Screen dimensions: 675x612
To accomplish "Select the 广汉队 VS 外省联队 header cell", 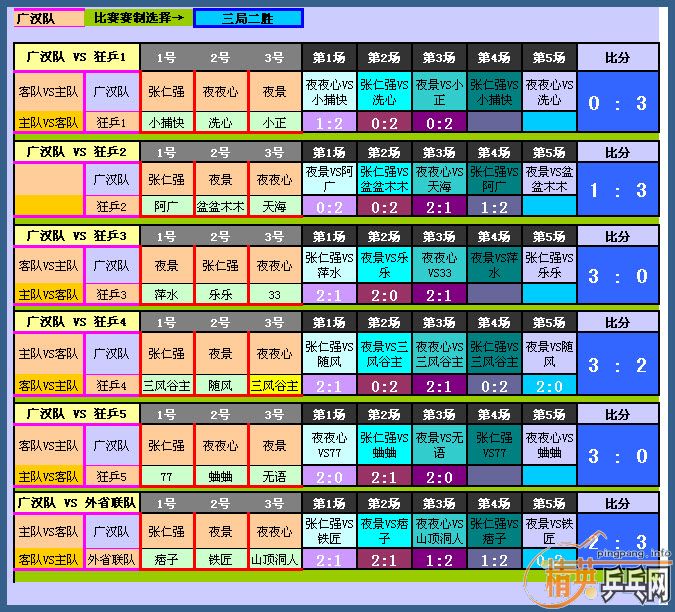I will (x=77, y=503).
